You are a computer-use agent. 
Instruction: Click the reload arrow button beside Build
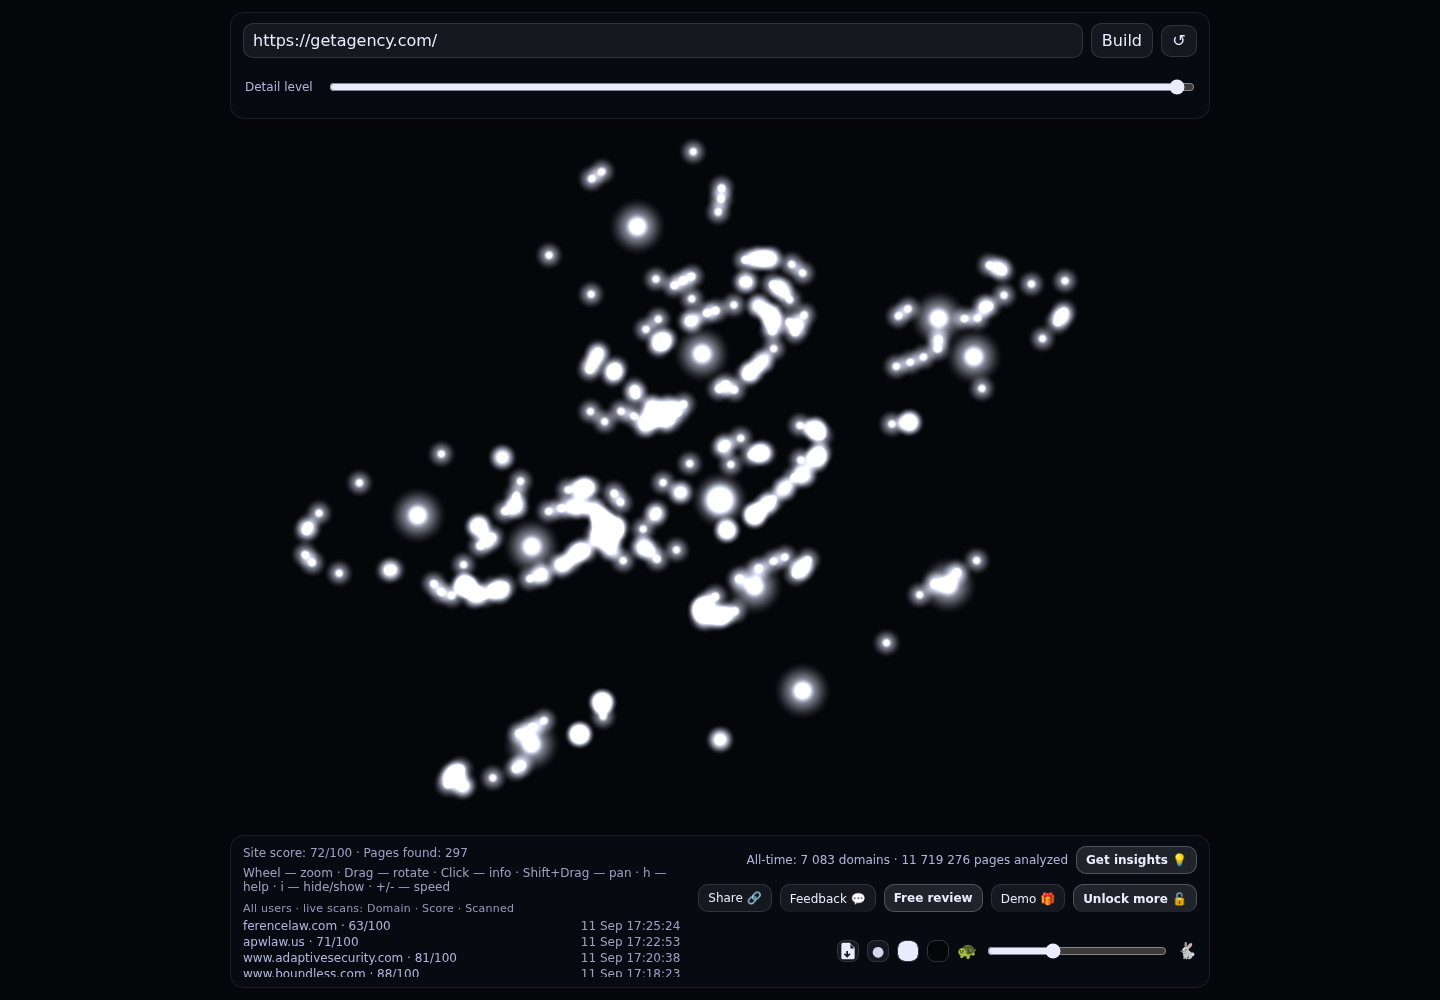coord(1178,41)
